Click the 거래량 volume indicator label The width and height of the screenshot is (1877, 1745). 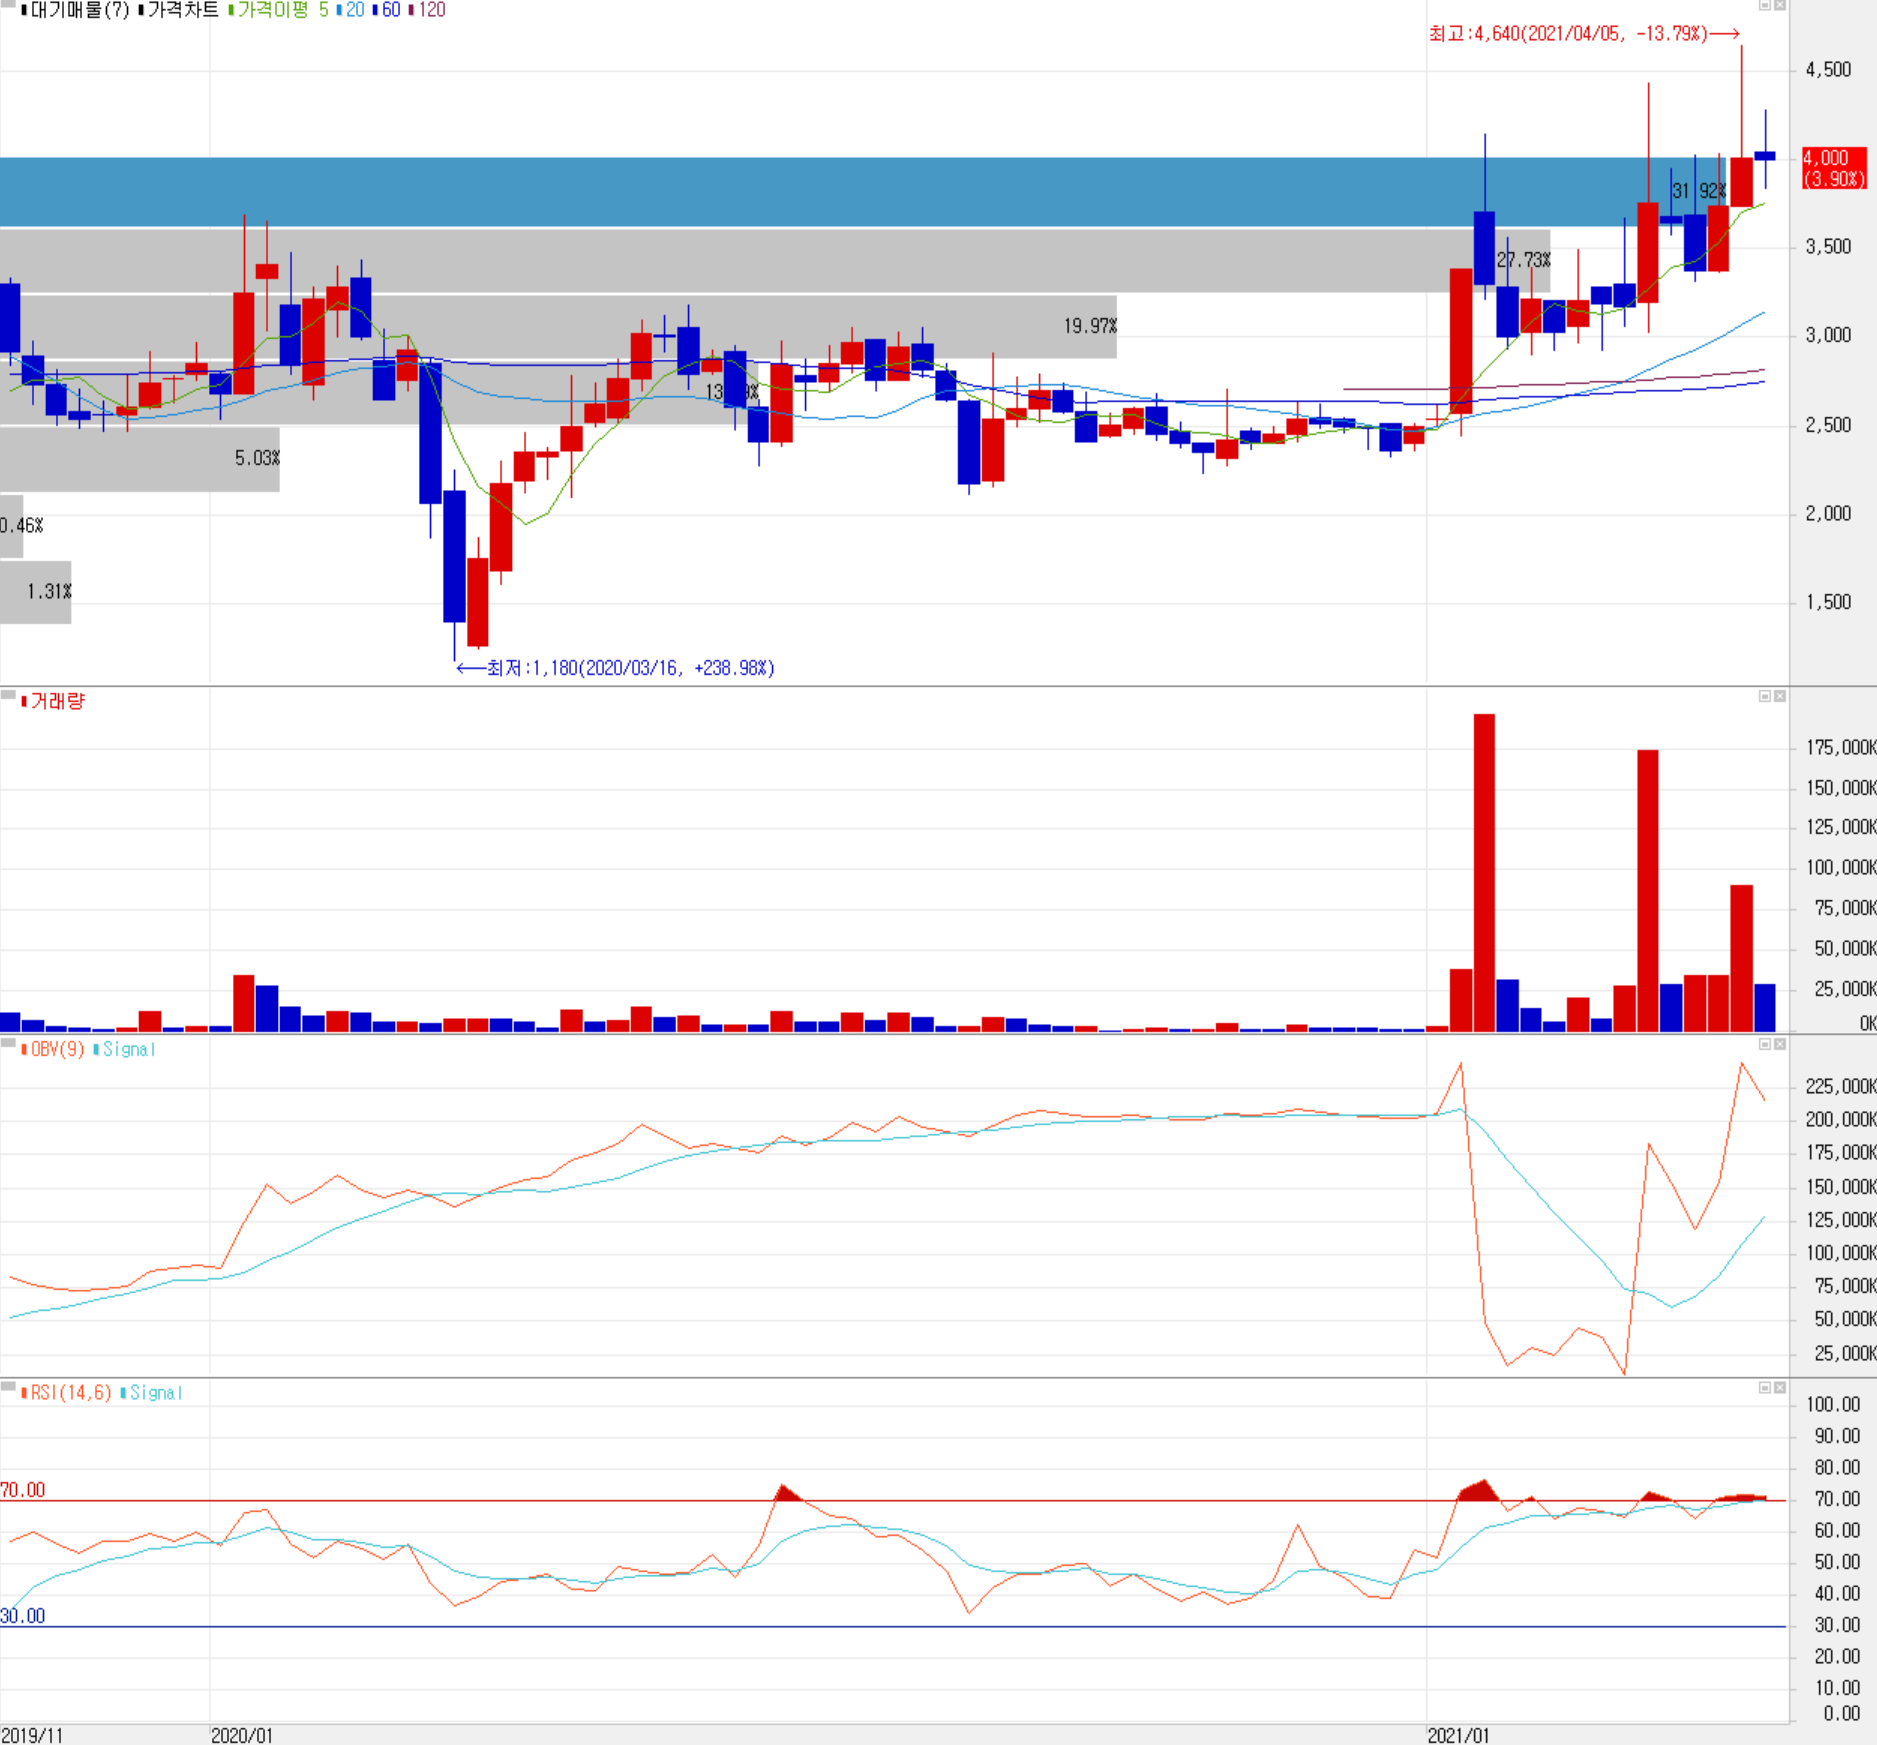(58, 701)
